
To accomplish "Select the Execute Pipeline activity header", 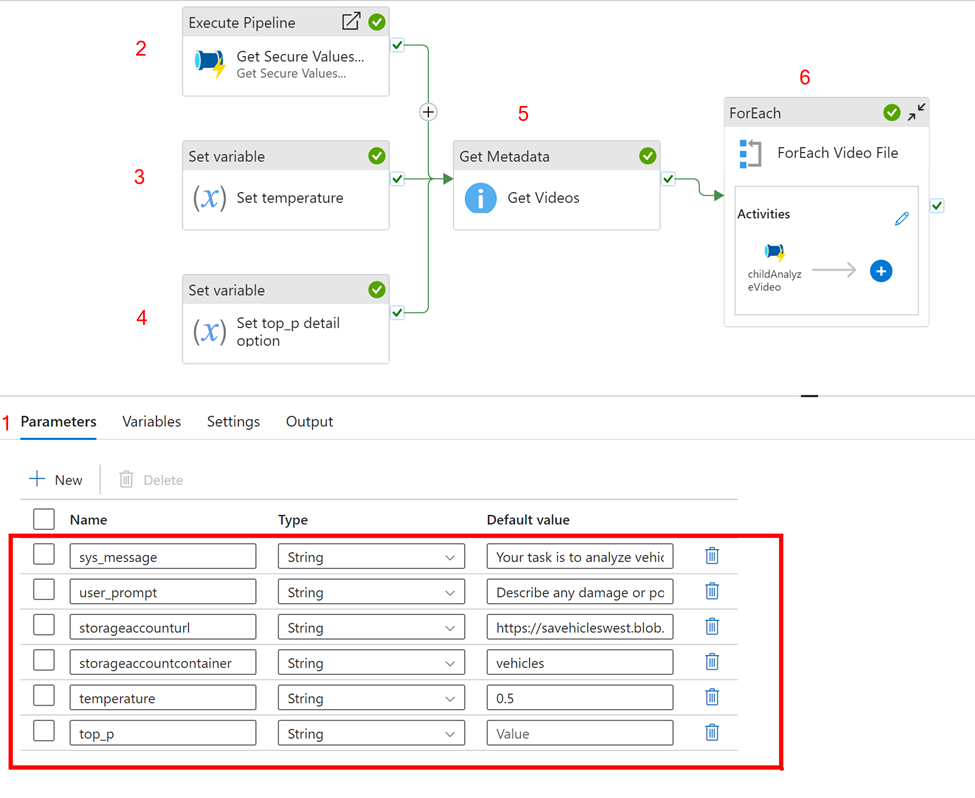I will [286, 22].
